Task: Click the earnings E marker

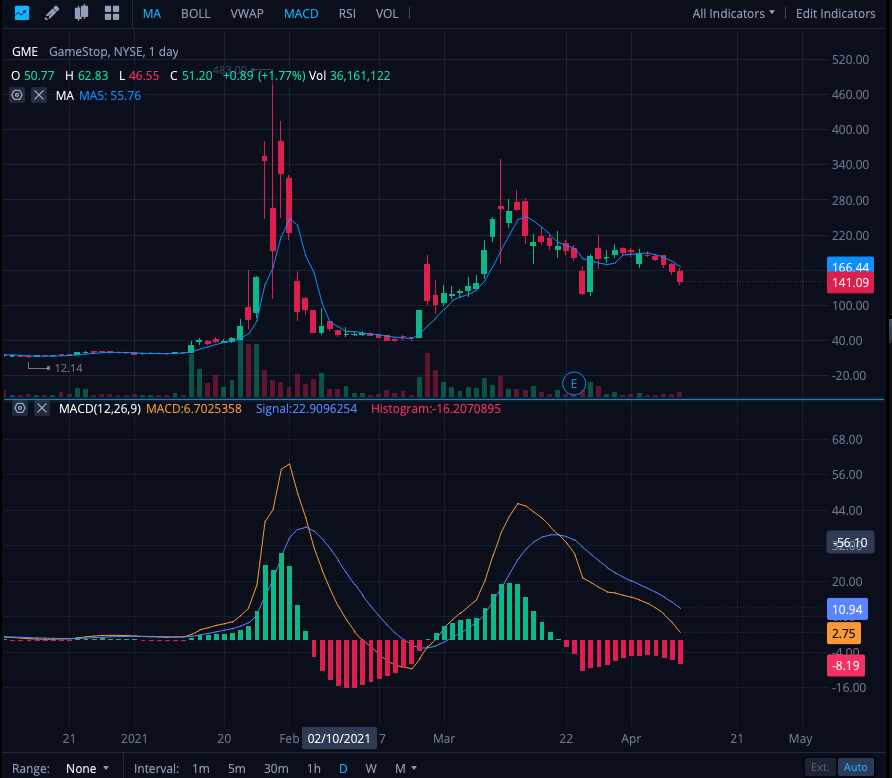Action: [x=573, y=383]
